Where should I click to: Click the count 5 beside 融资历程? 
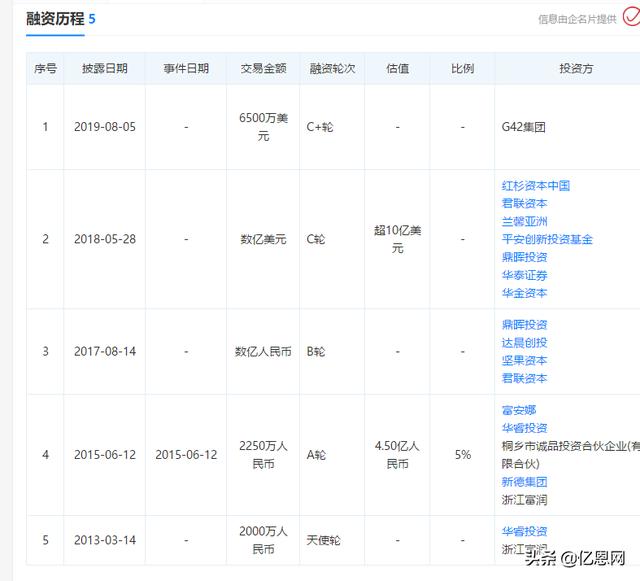click(92, 19)
